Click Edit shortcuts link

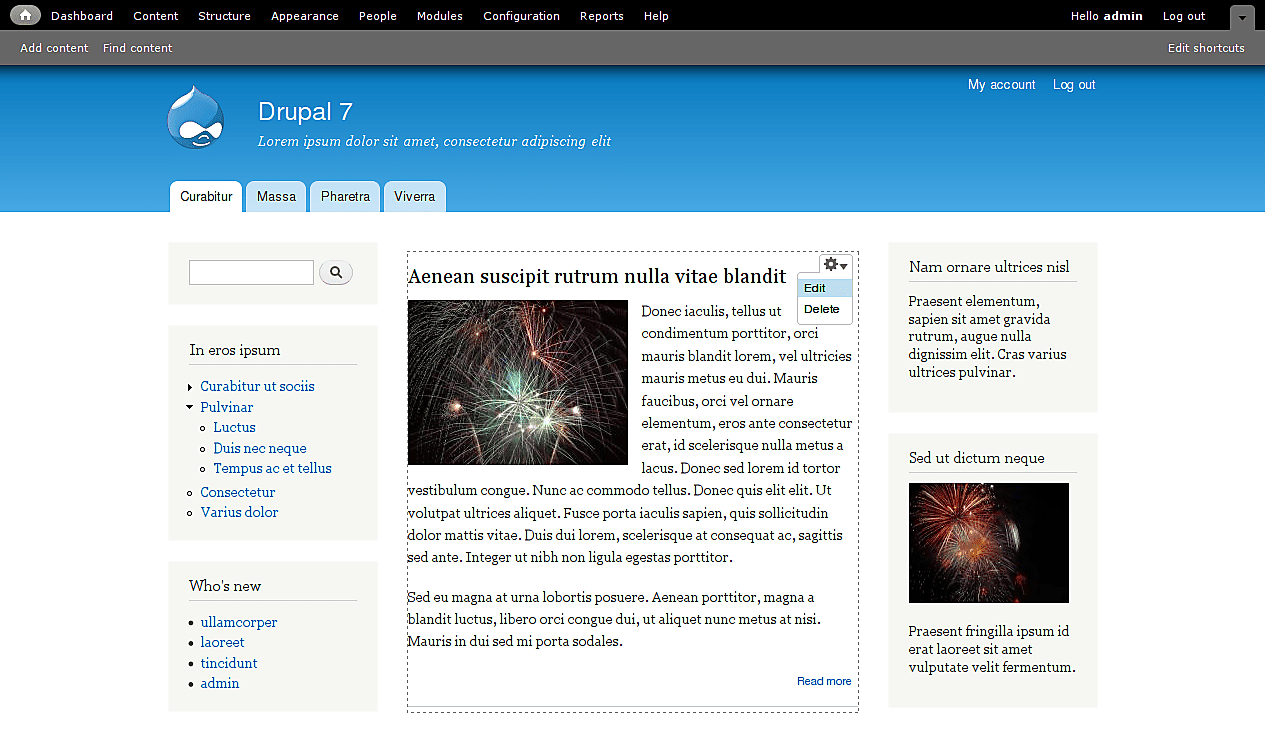pos(1206,48)
